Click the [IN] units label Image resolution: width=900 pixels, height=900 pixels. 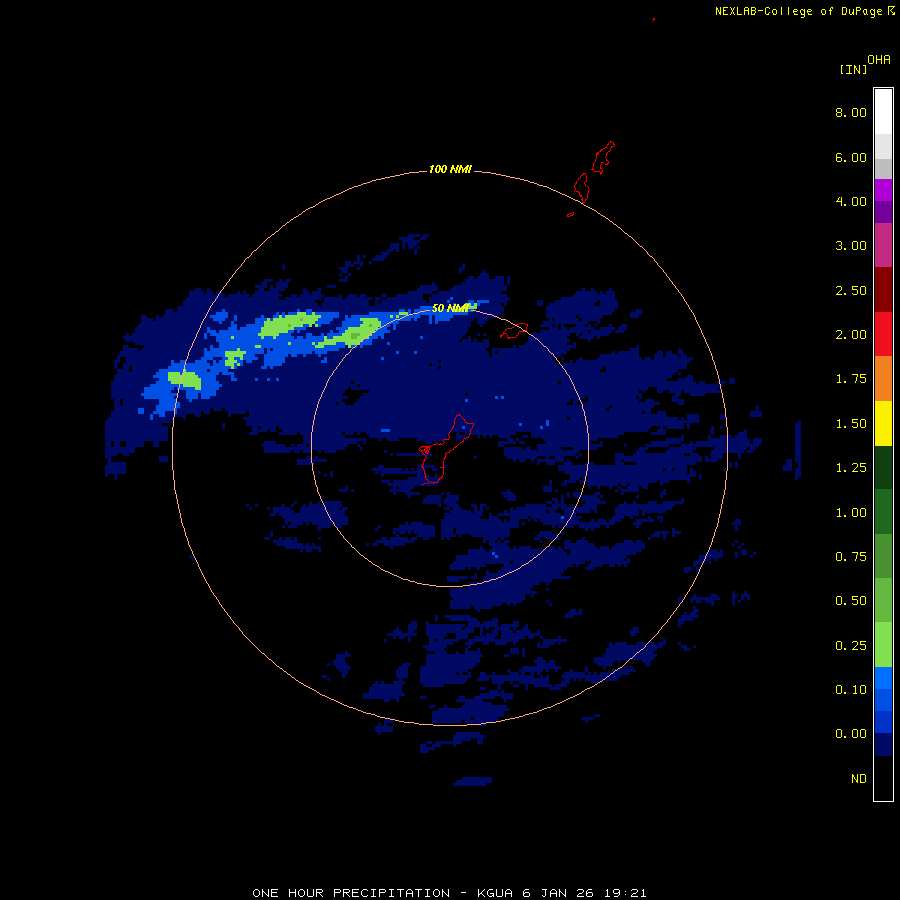[853, 69]
